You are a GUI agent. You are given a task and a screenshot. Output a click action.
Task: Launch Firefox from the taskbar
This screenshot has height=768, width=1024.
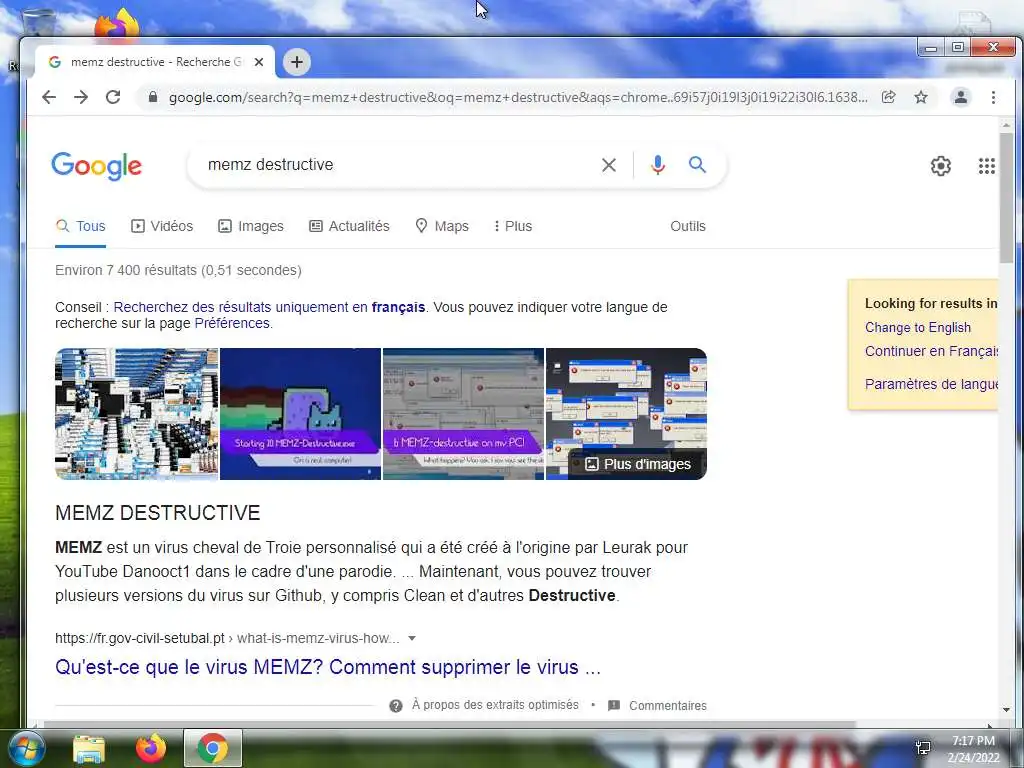point(151,748)
